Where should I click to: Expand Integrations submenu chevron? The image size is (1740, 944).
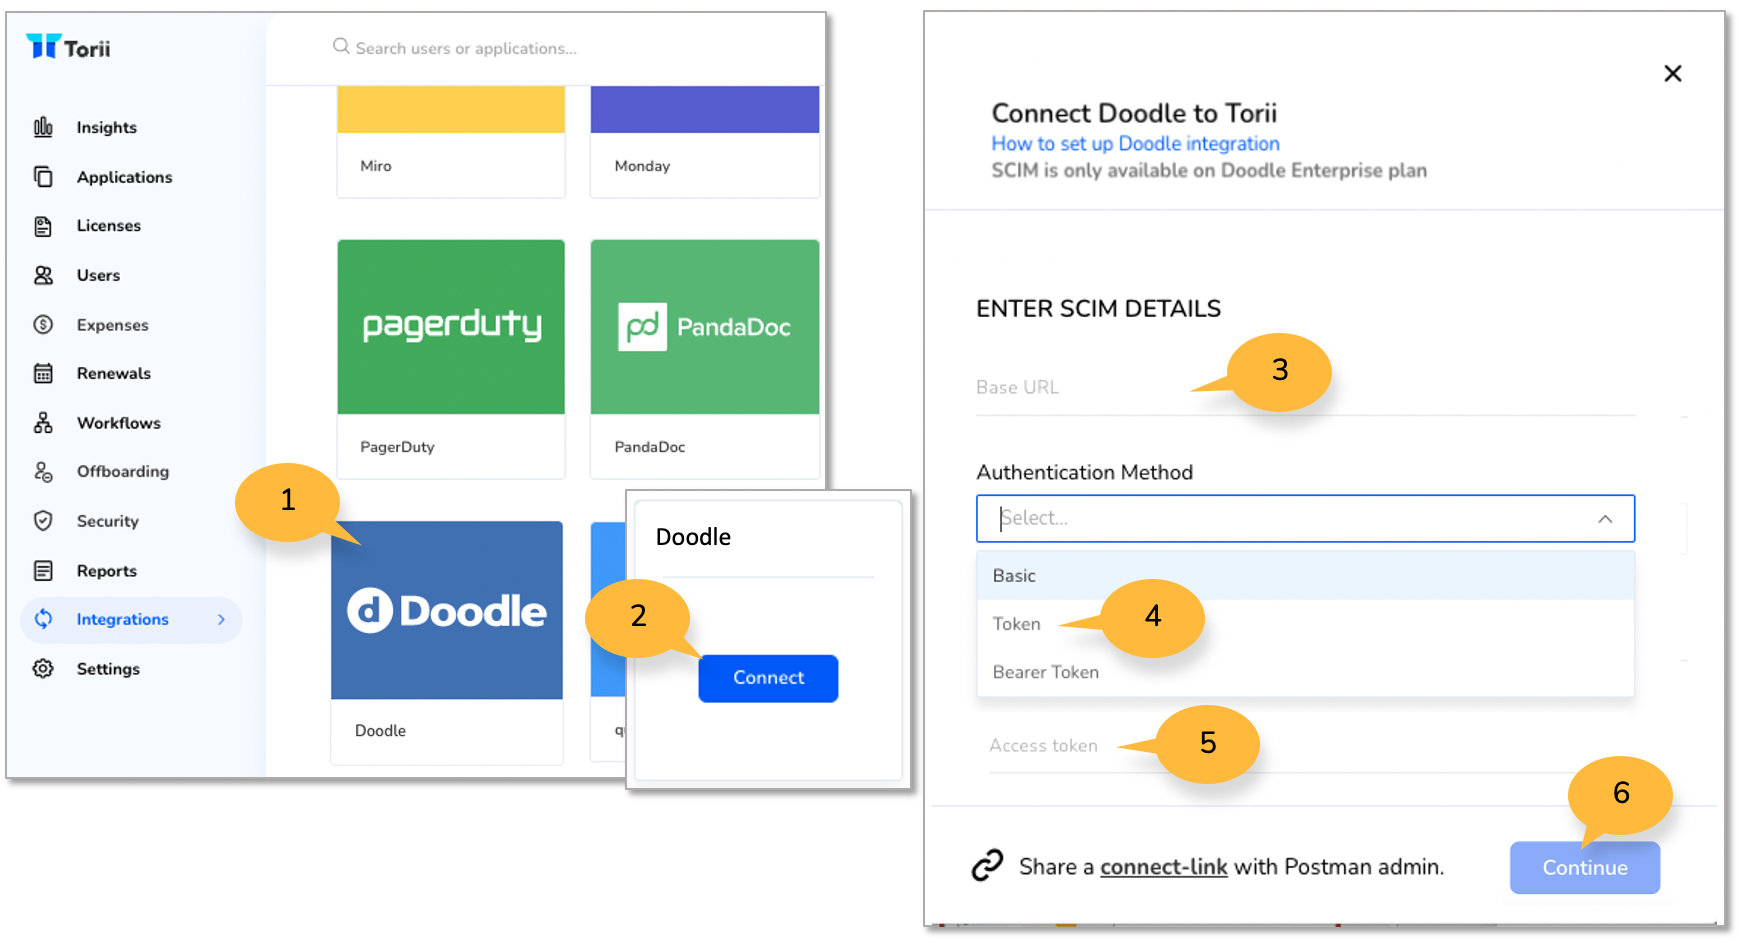point(221,620)
